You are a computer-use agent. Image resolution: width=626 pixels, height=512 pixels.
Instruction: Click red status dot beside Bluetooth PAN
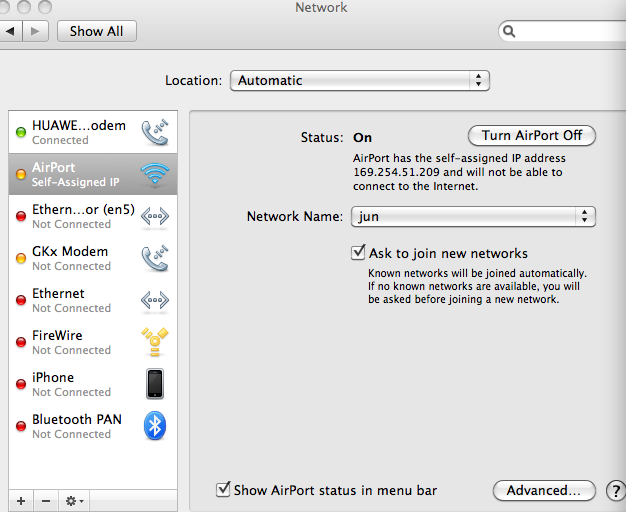(21, 426)
